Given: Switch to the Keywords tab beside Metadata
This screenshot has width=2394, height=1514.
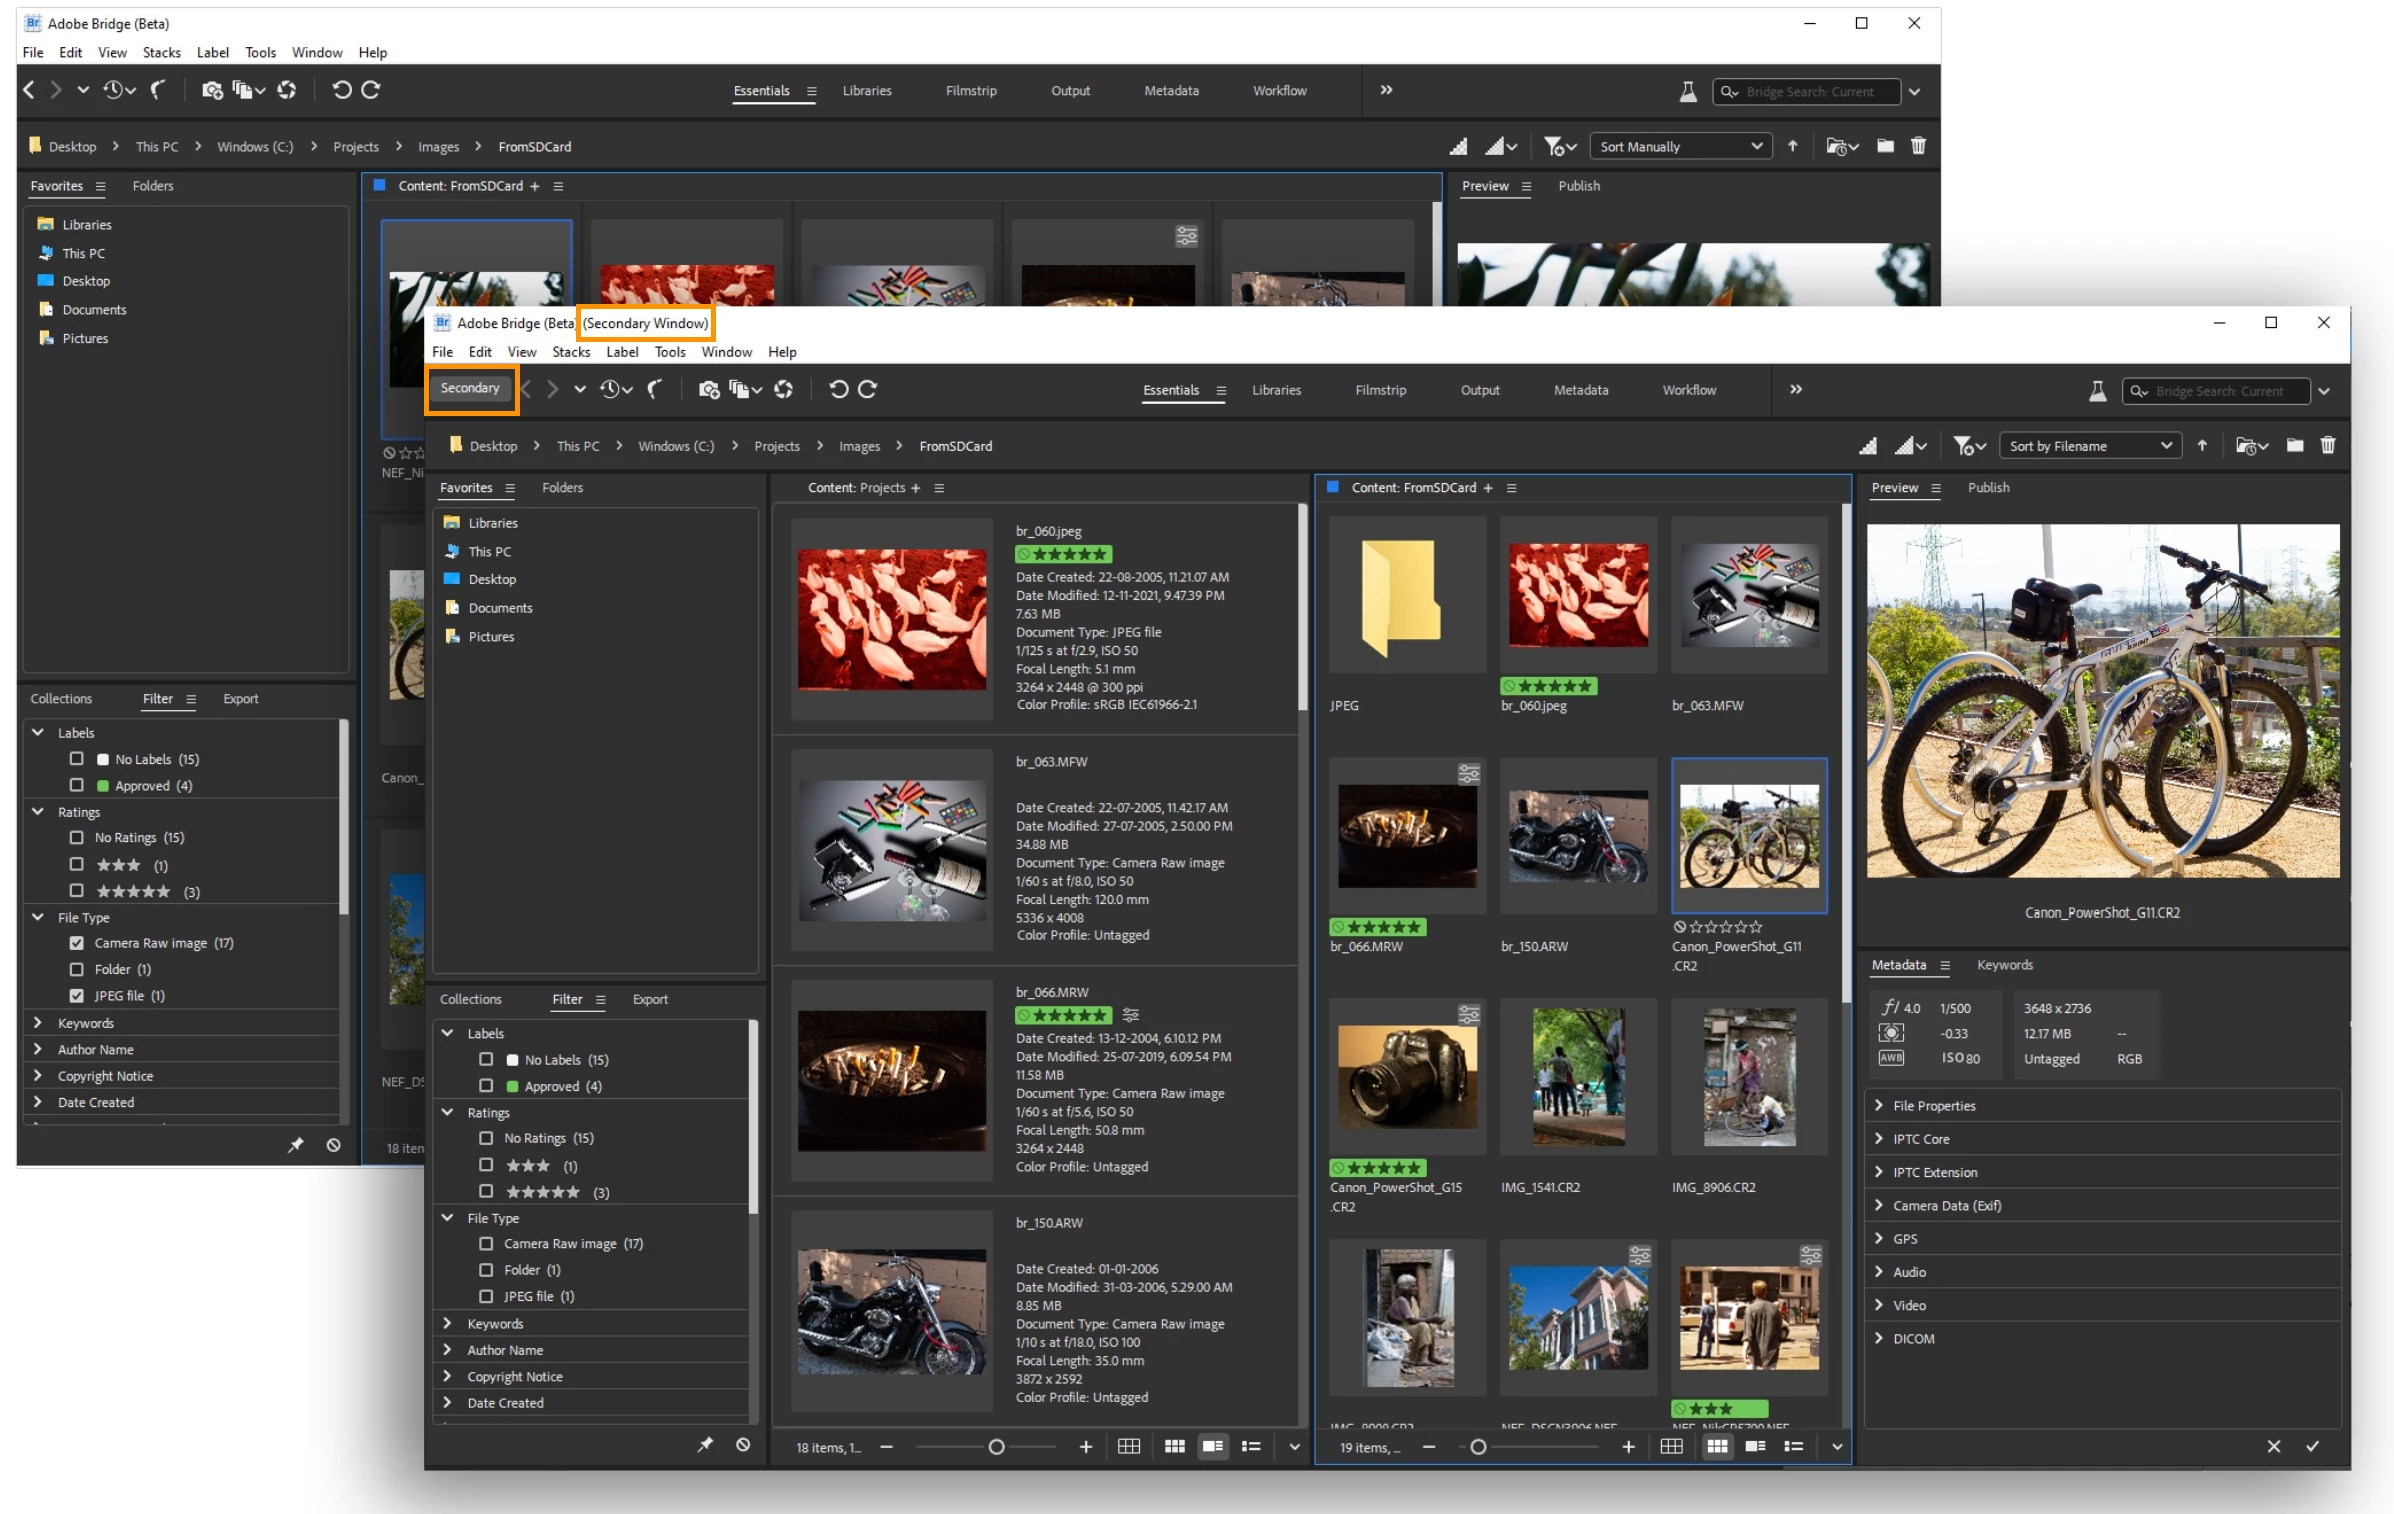Looking at the screenshot, I should 2003,965.
